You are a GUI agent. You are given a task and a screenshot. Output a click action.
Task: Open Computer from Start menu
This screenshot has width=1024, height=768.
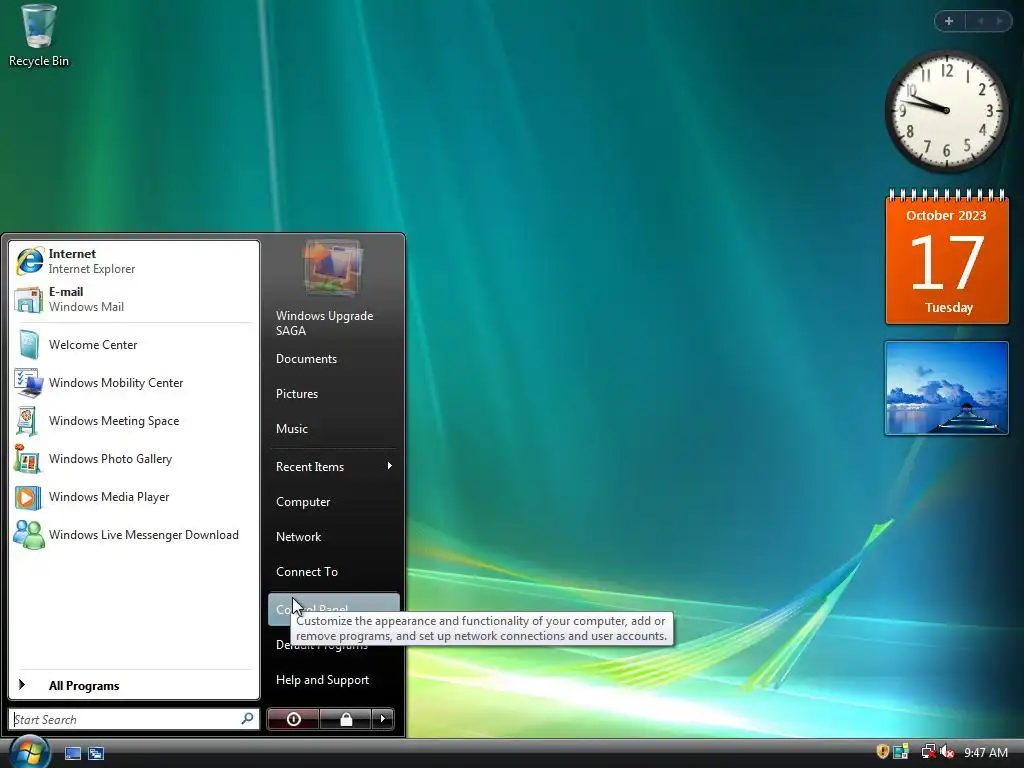point(333,502)
